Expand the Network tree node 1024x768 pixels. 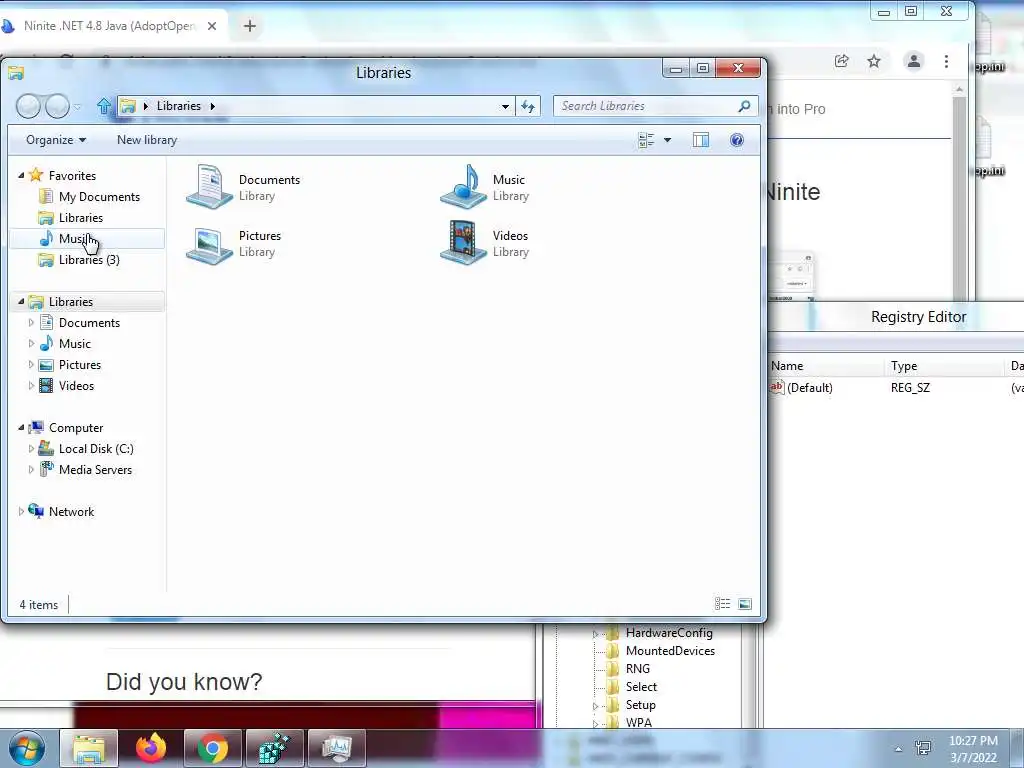click(21, 511)
